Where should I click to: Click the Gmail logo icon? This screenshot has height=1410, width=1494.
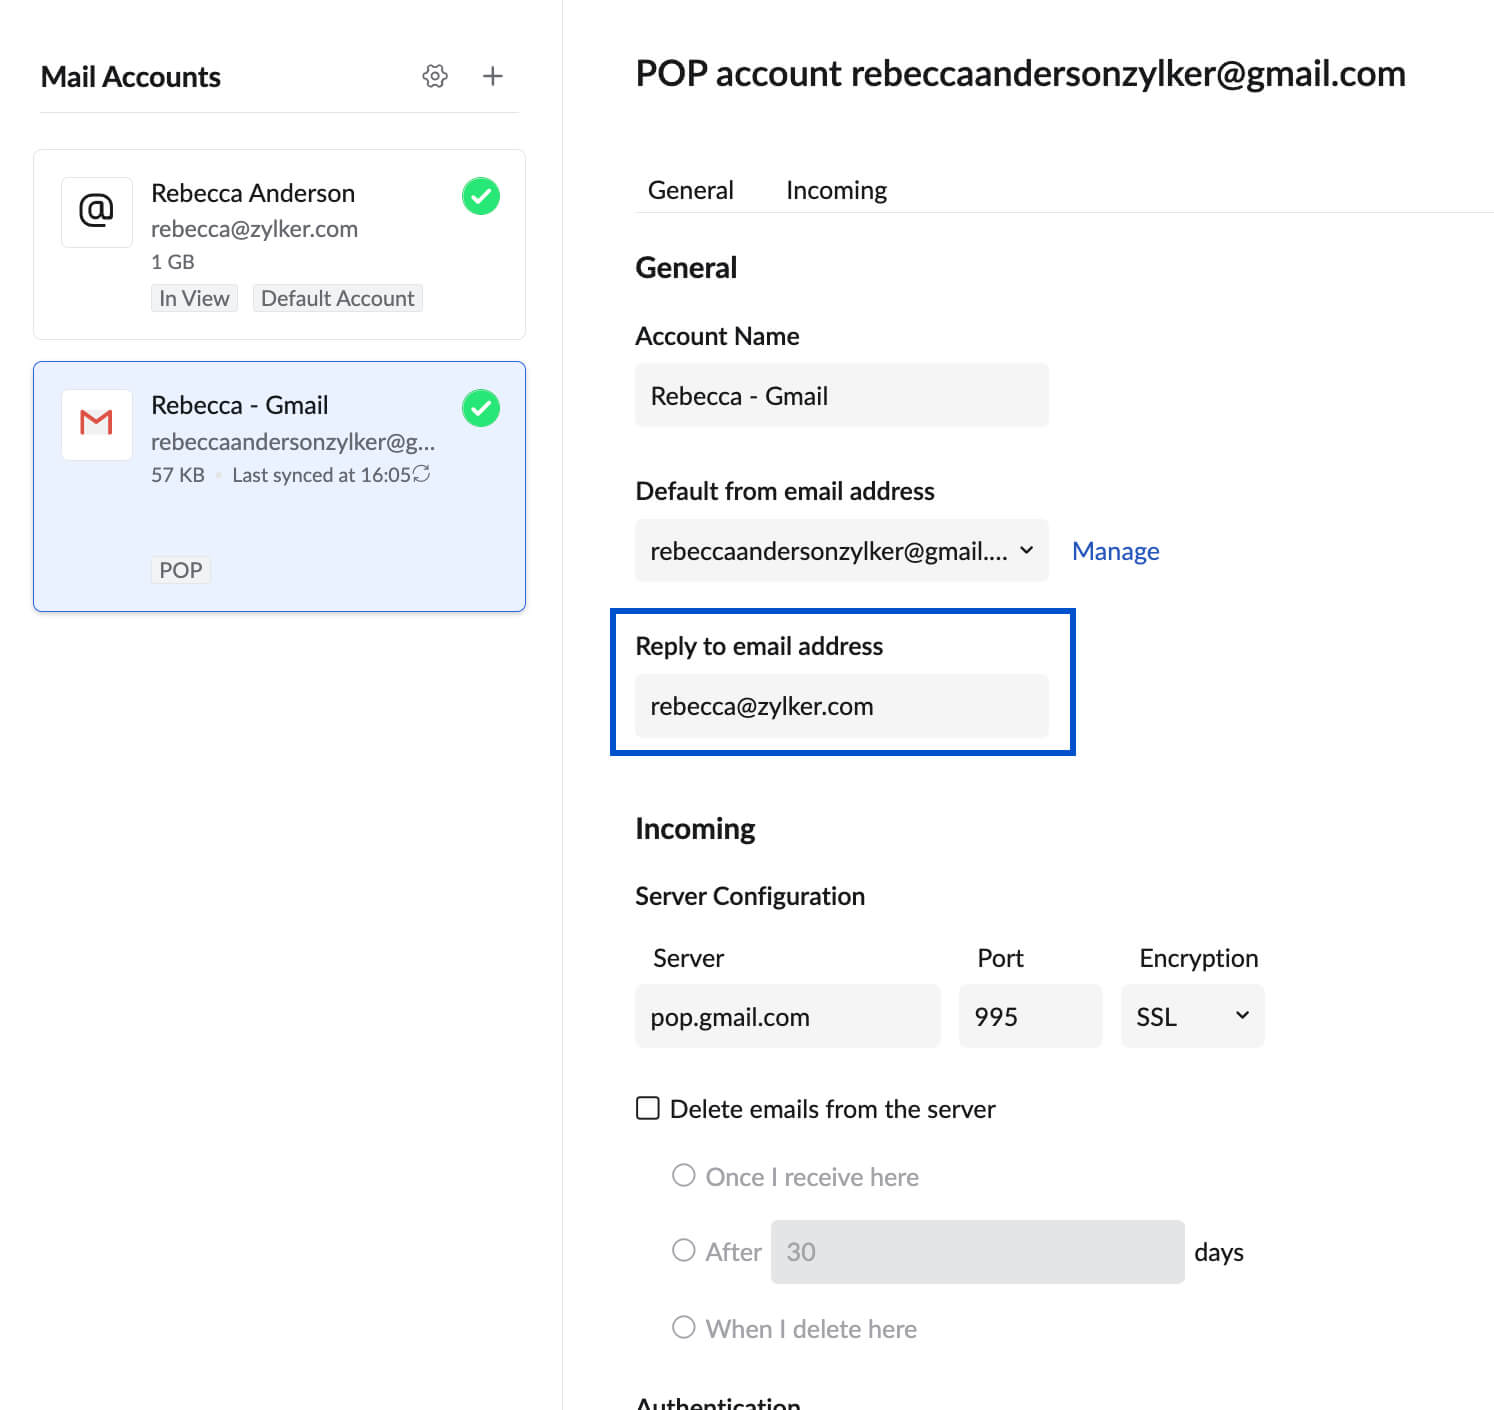[97, 424]
